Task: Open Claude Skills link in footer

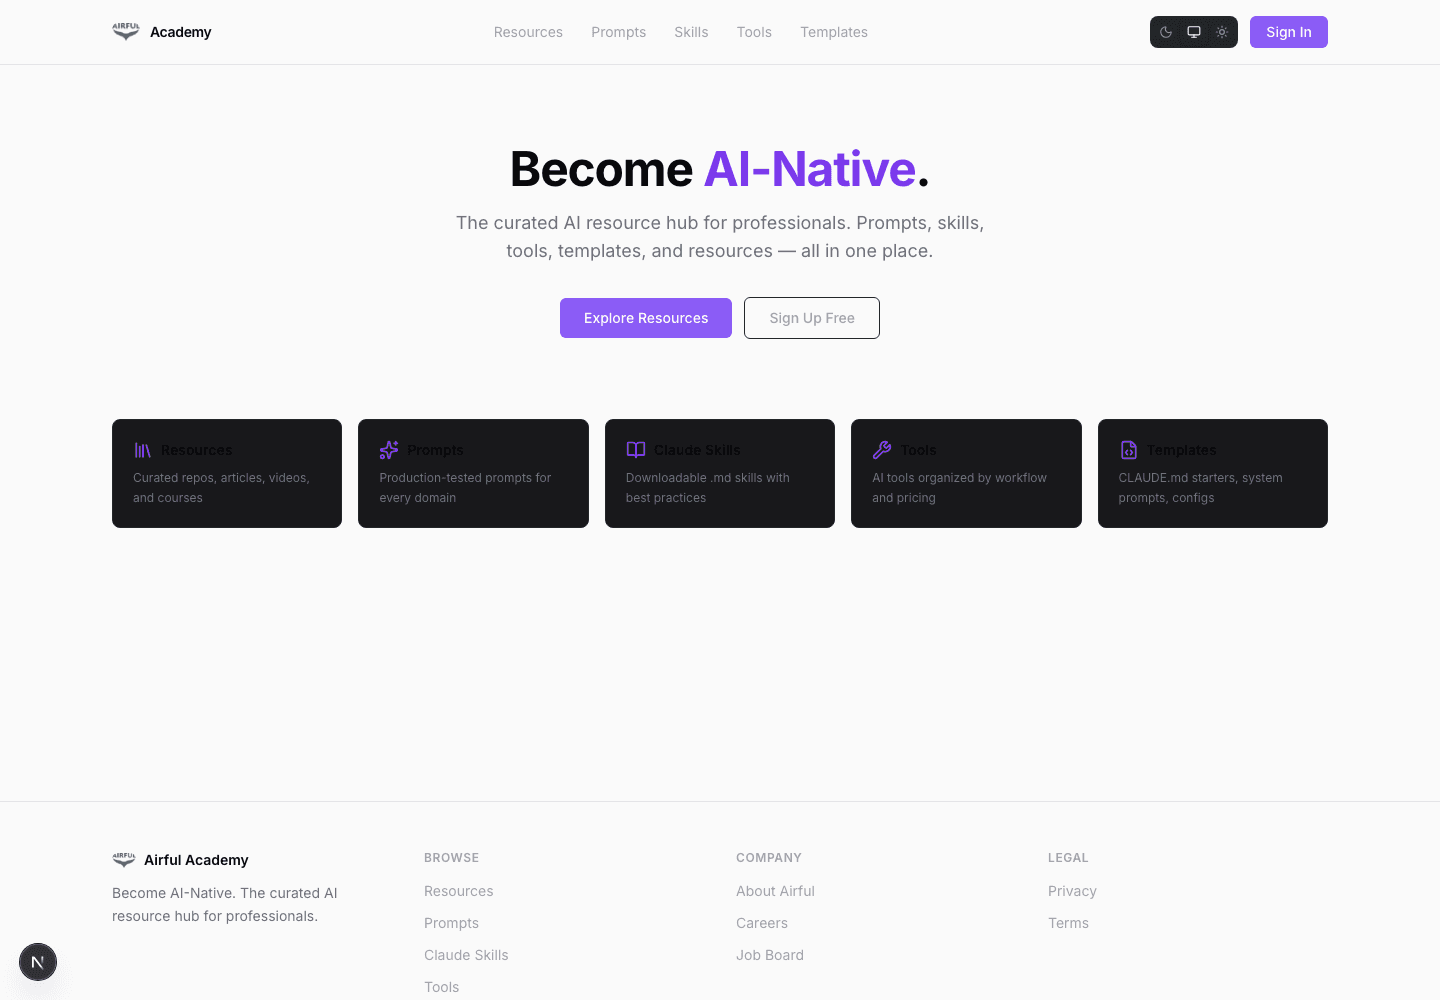Action: click(466, 955)
